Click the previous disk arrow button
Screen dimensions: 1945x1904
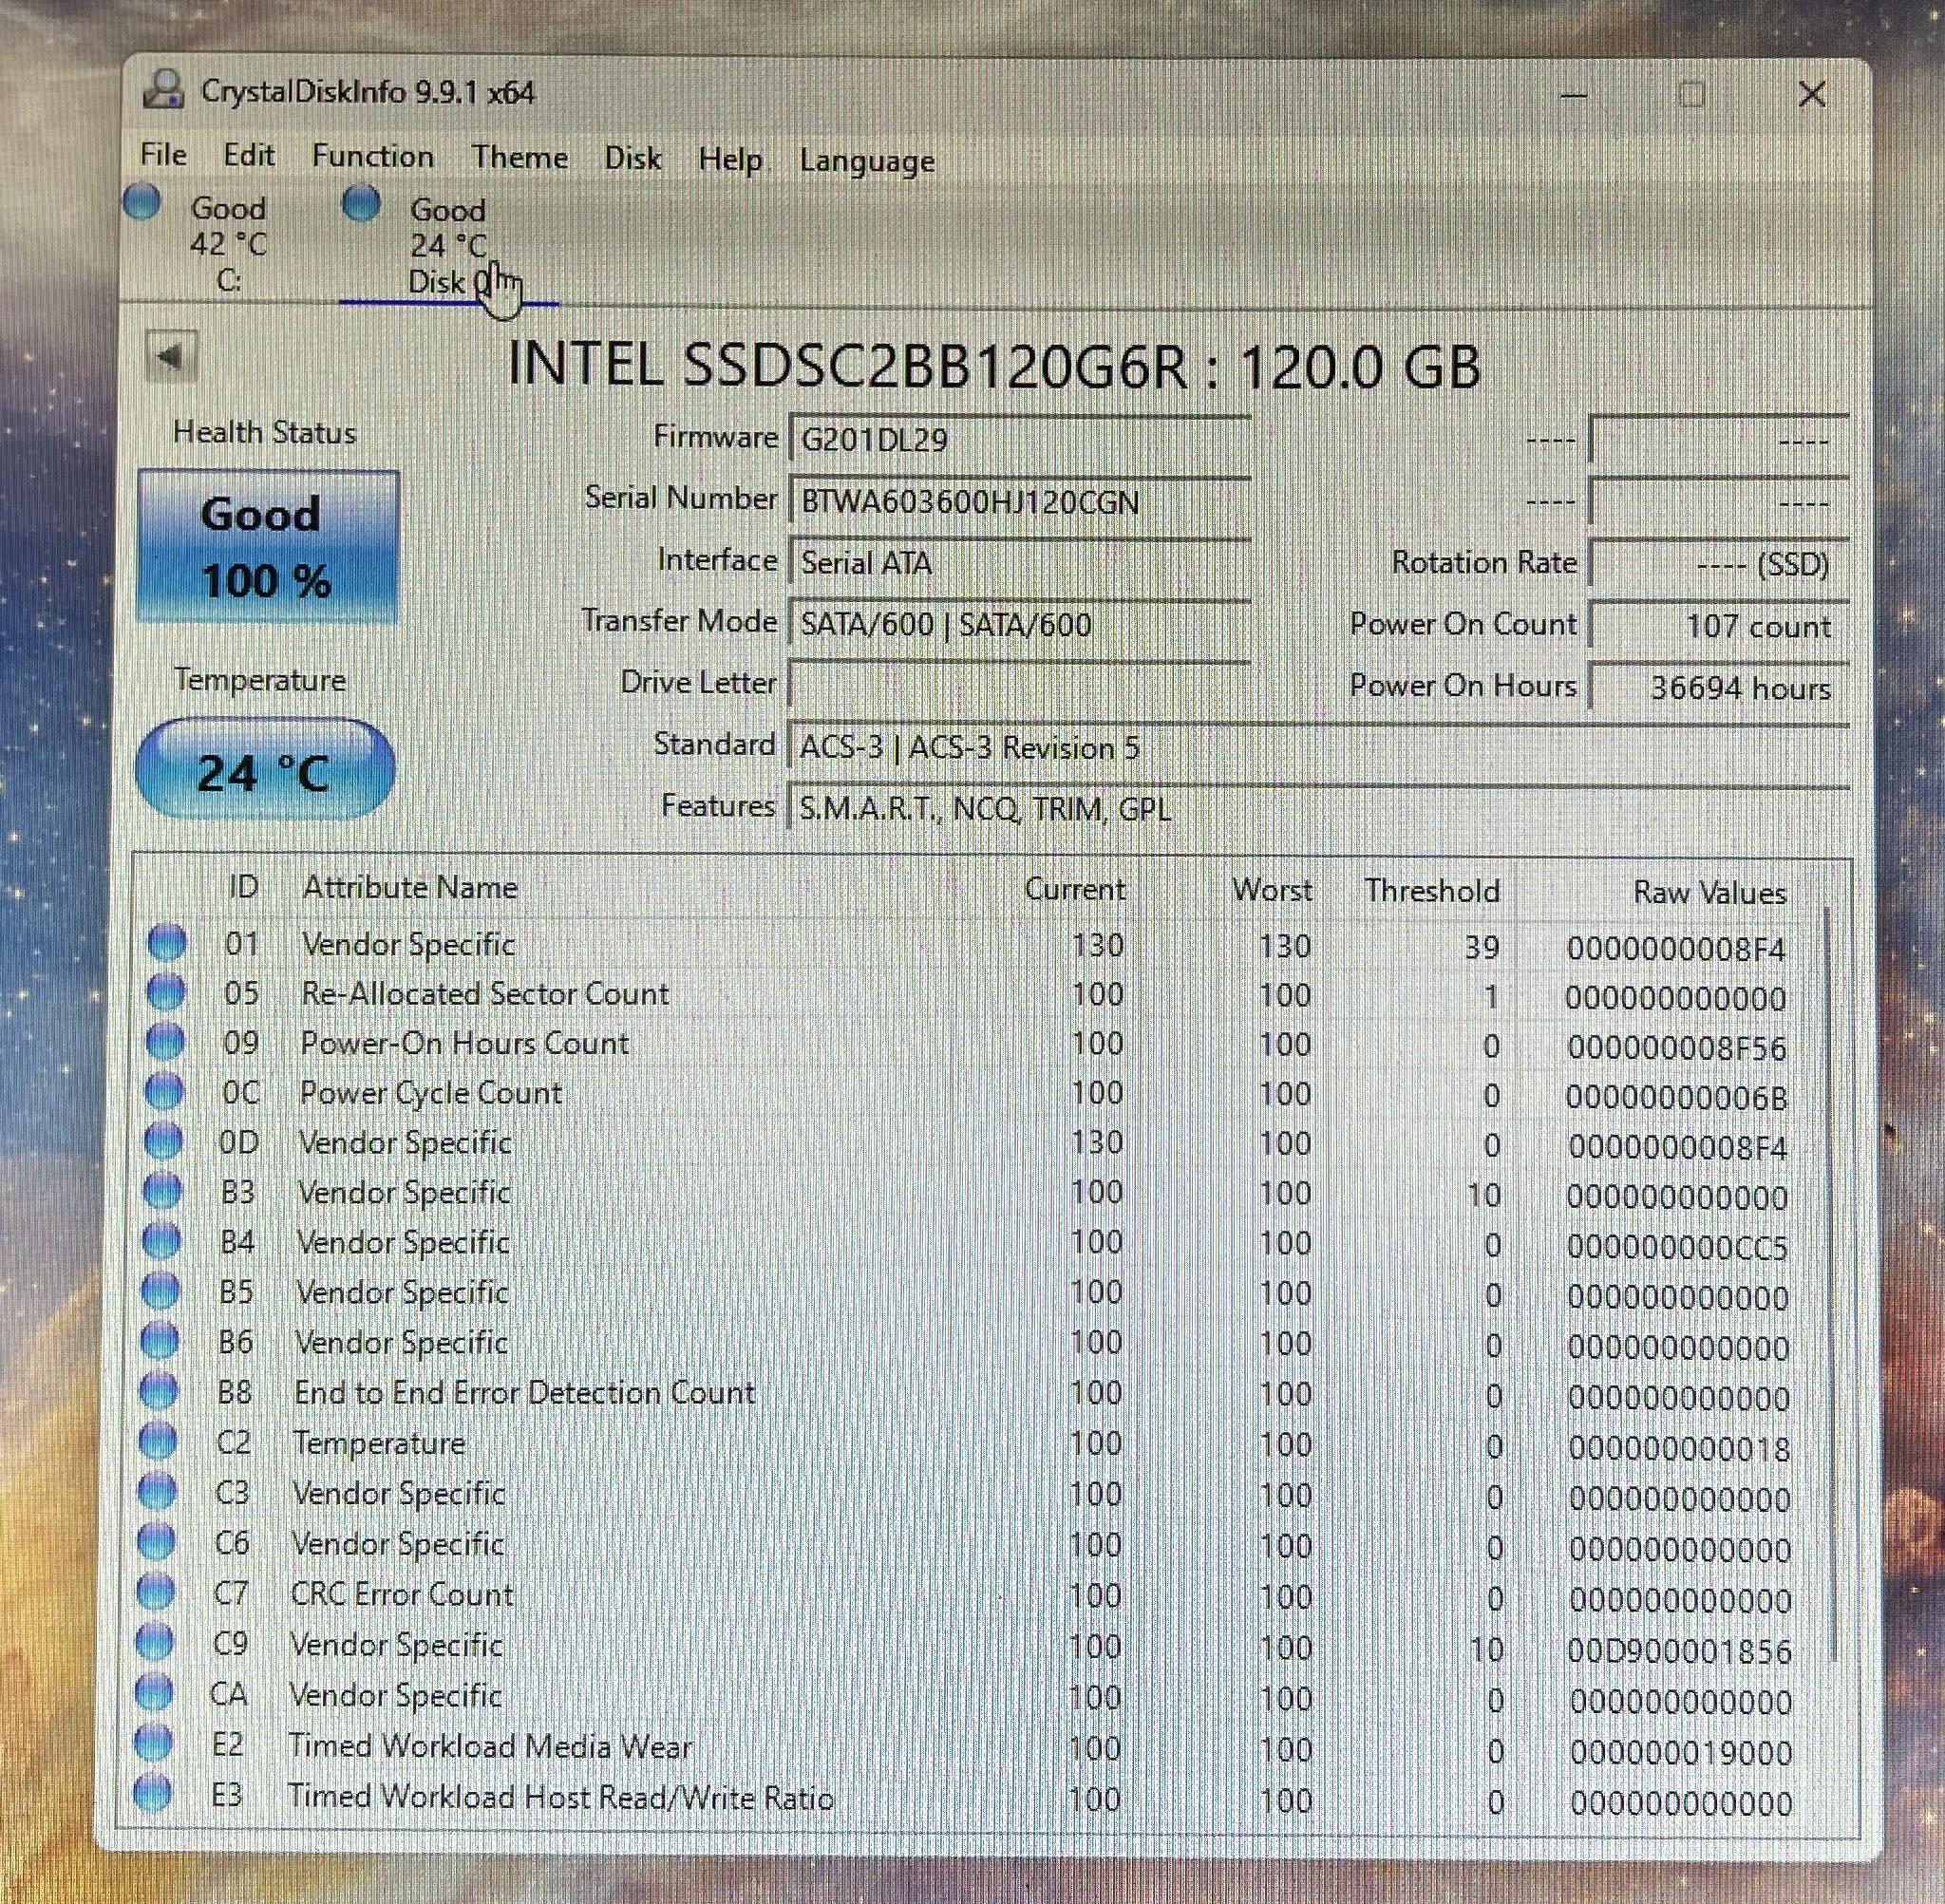171,356
